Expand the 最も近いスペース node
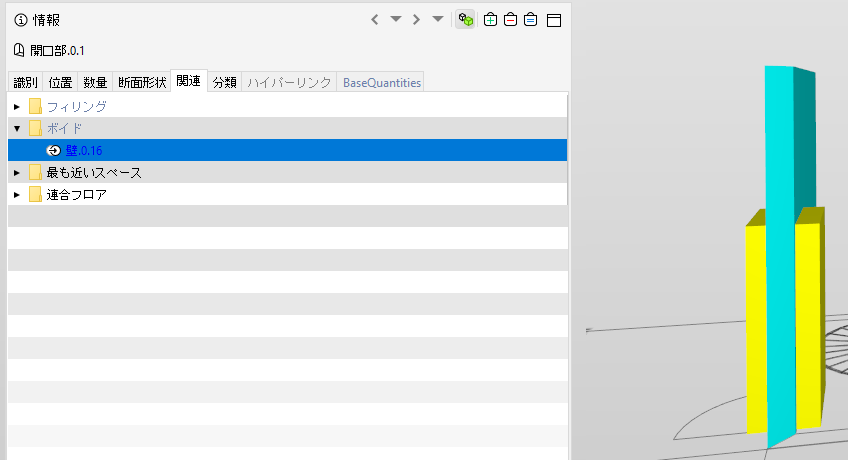Image resolution: width=848 pixels, height=460 pixels. [x=17, y=173]
